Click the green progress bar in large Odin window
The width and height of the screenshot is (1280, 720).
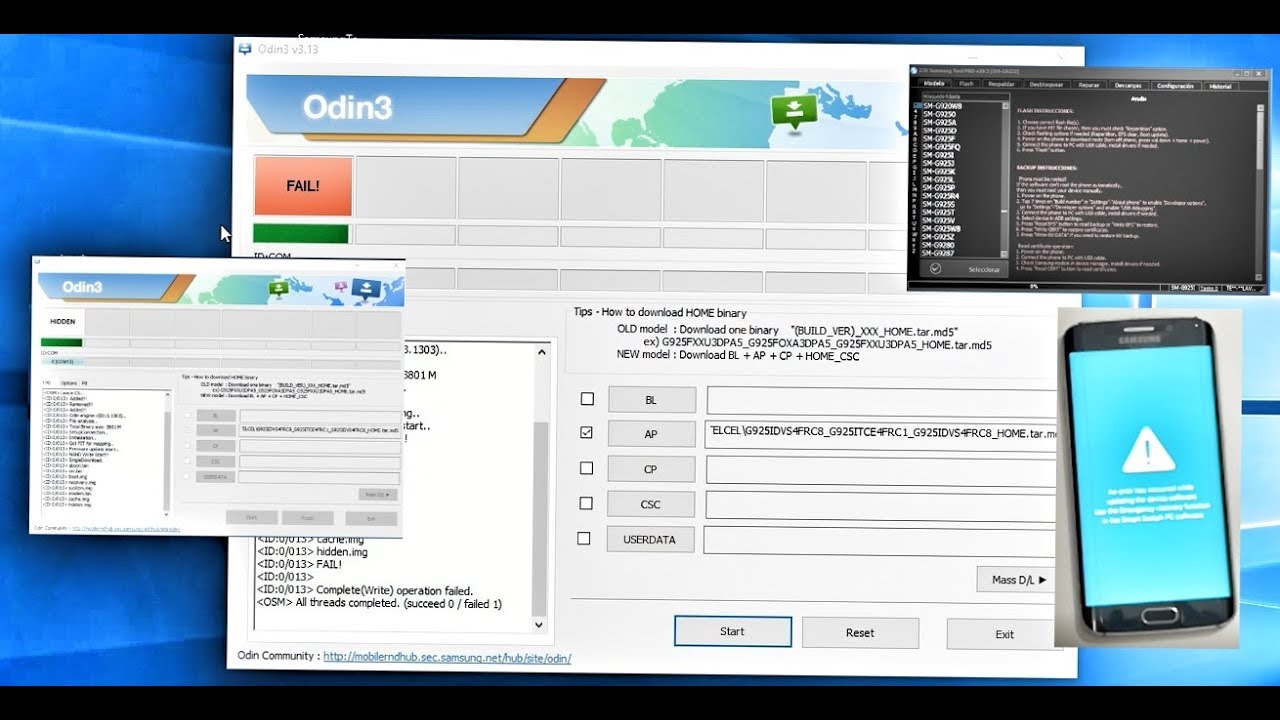(x=301, y=234)
